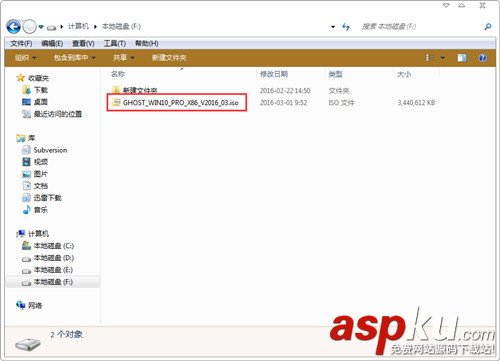
Task: Open 图片 library
Action: (41, 174)
